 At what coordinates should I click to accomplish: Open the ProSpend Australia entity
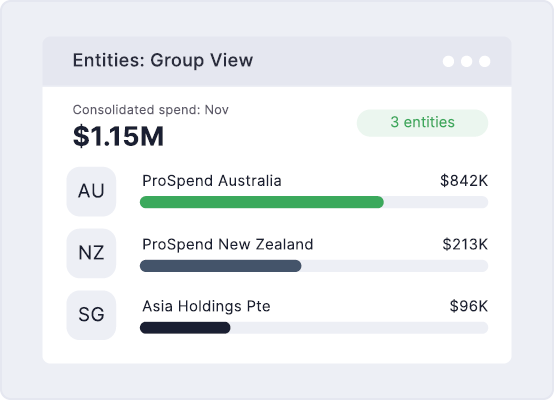212,181
